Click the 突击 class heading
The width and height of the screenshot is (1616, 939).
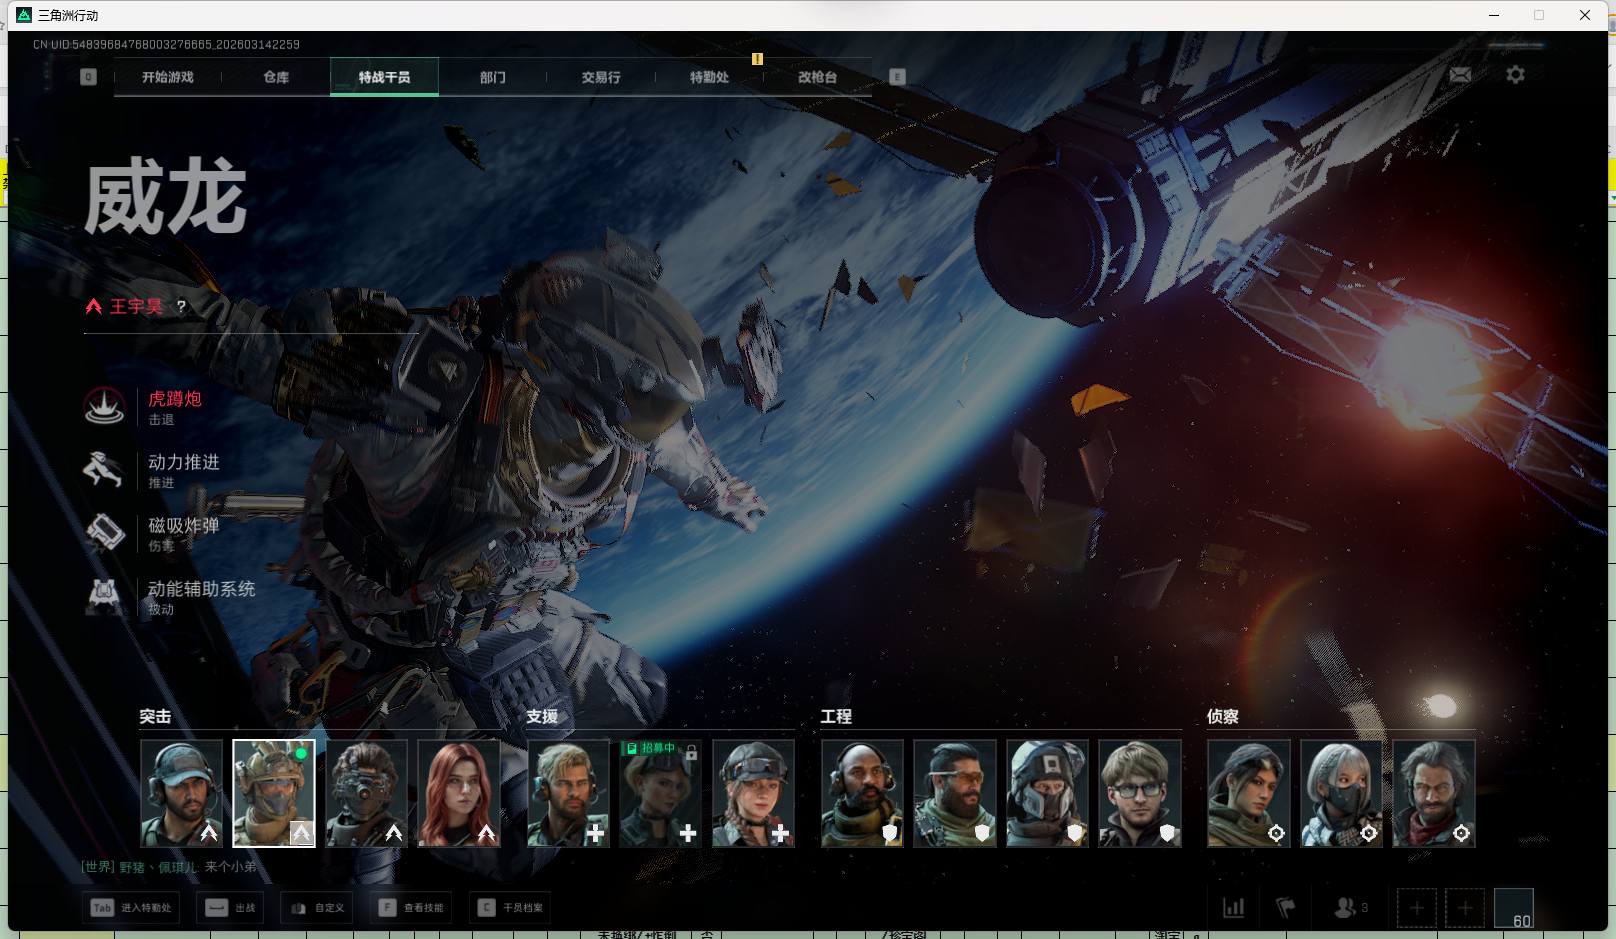click(155, 716)
